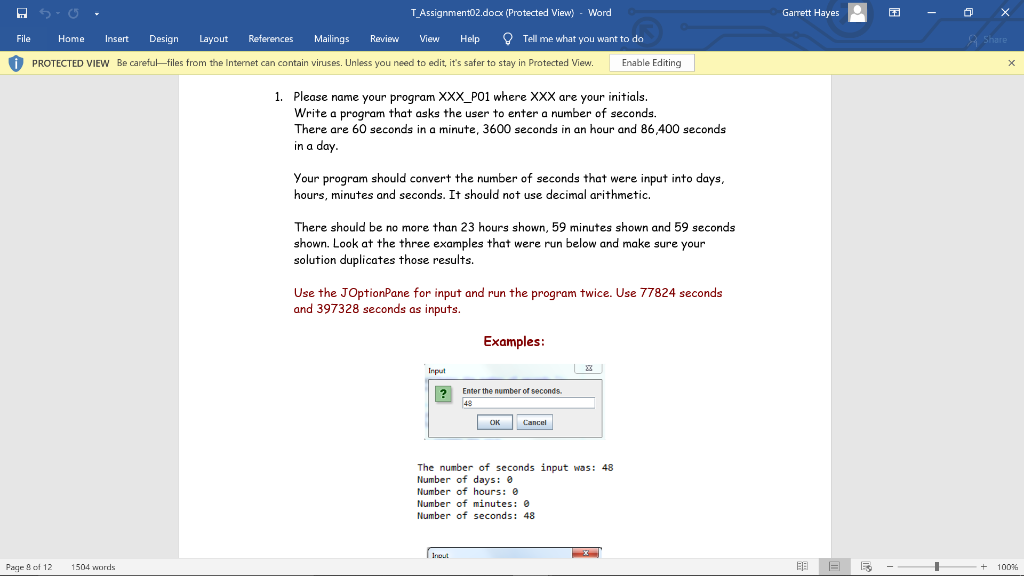Click the Garrett Hayes account picture
Image resolution: width=1024 pixels, height=576 pixels.
[x=860, y=13]
